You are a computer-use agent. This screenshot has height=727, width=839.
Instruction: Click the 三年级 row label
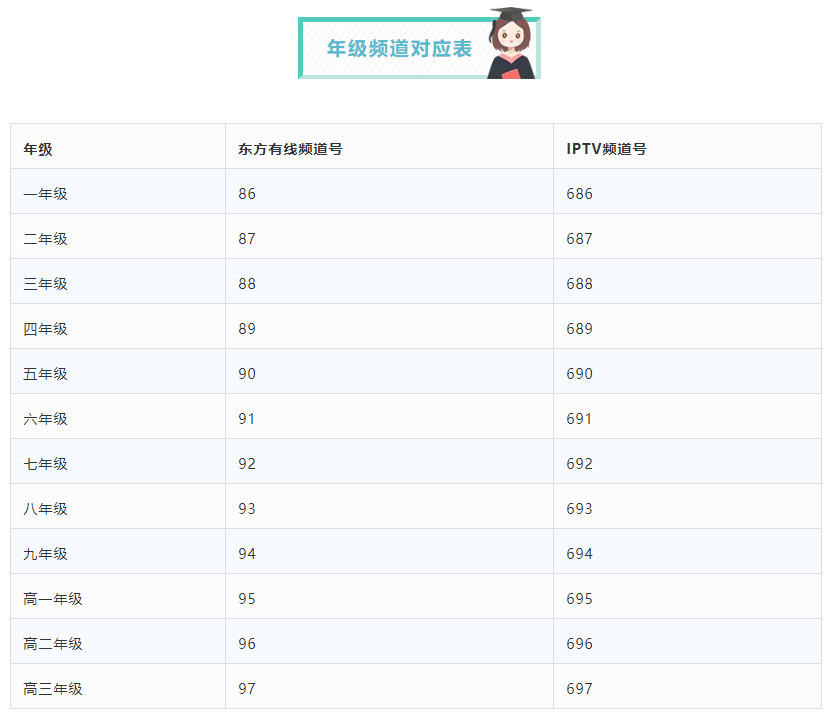(x=45, y=284)
